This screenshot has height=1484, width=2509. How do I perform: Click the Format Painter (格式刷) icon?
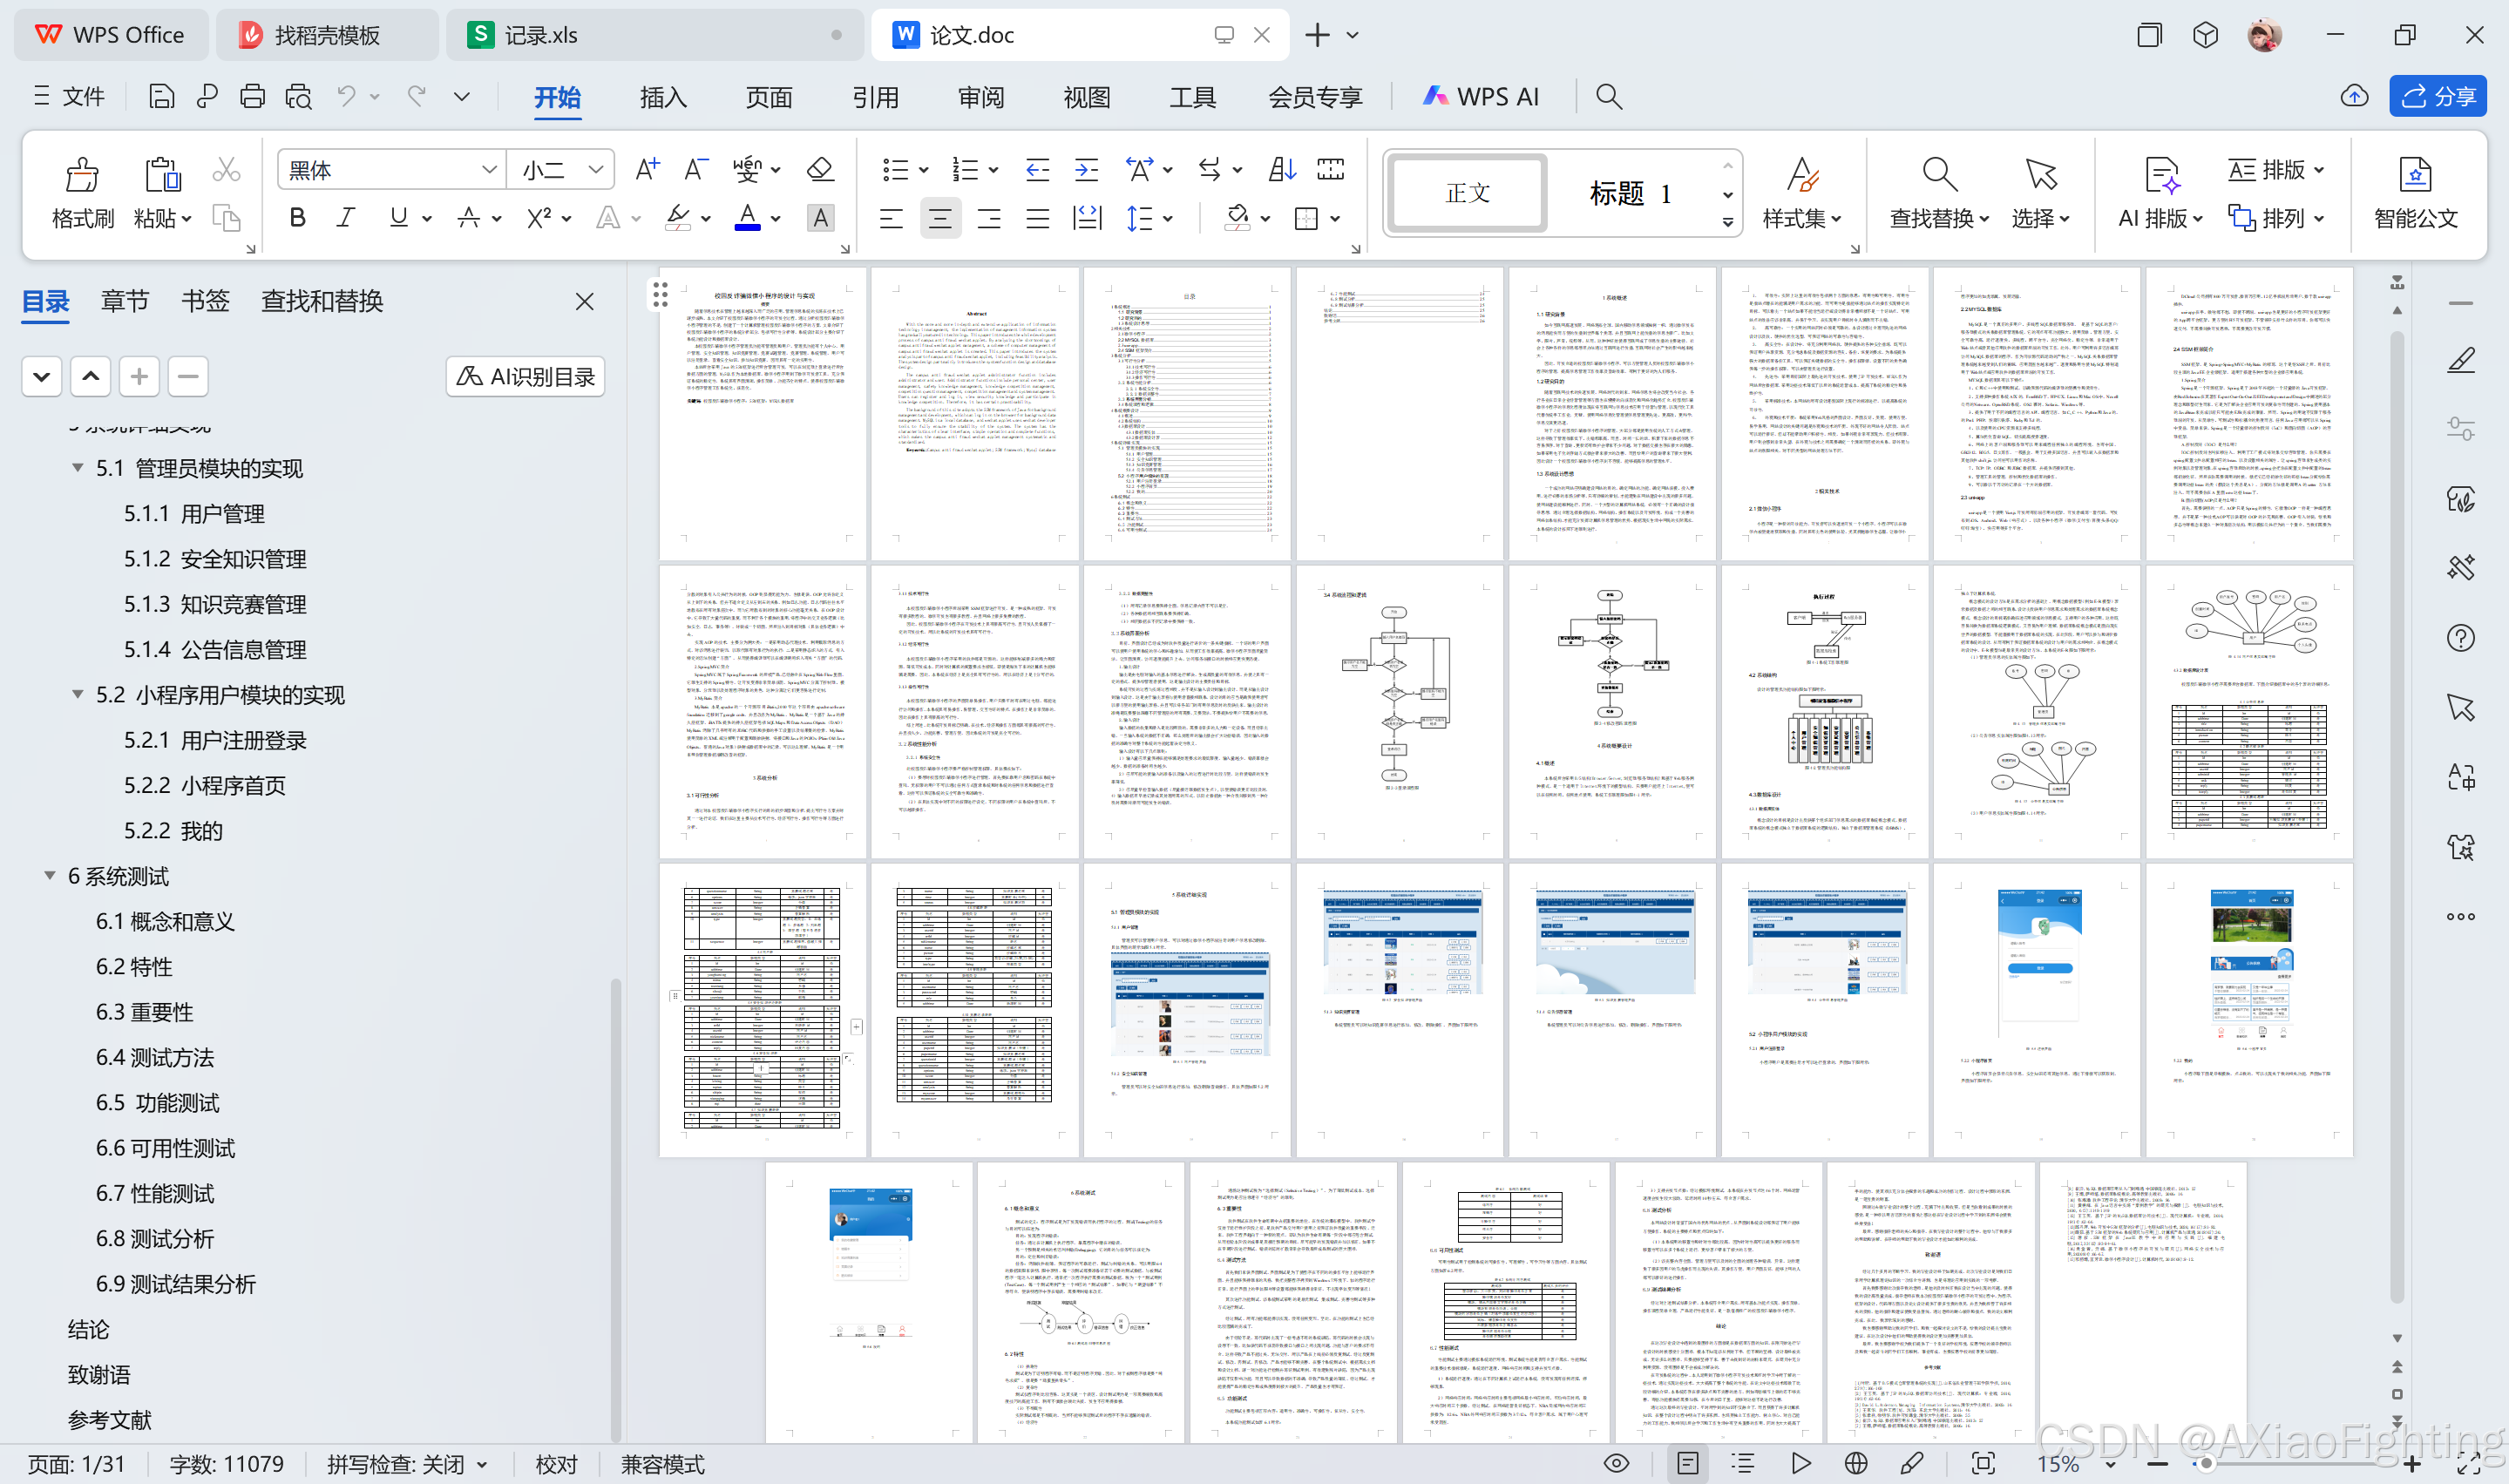(82, 175)
